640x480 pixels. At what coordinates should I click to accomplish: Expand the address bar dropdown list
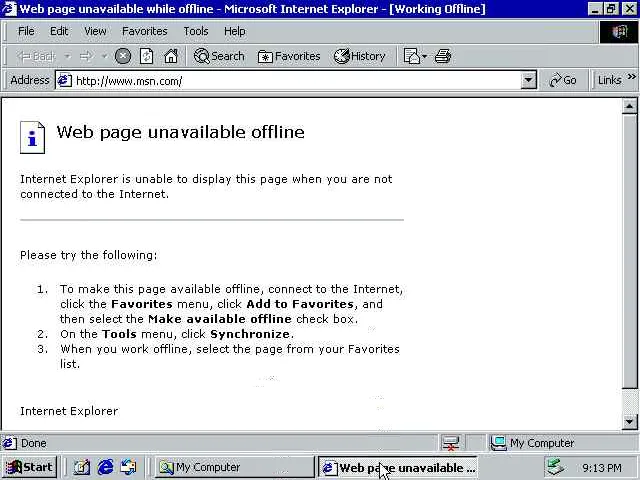528,80
